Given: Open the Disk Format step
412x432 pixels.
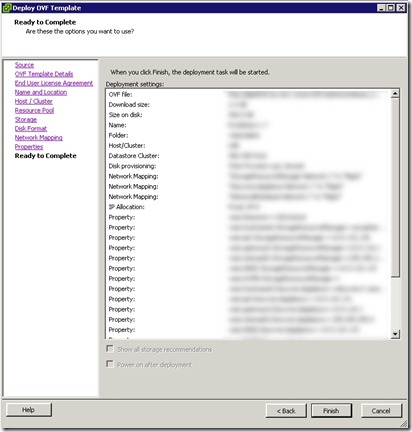Looking at the screenshot, I should 31,128.
